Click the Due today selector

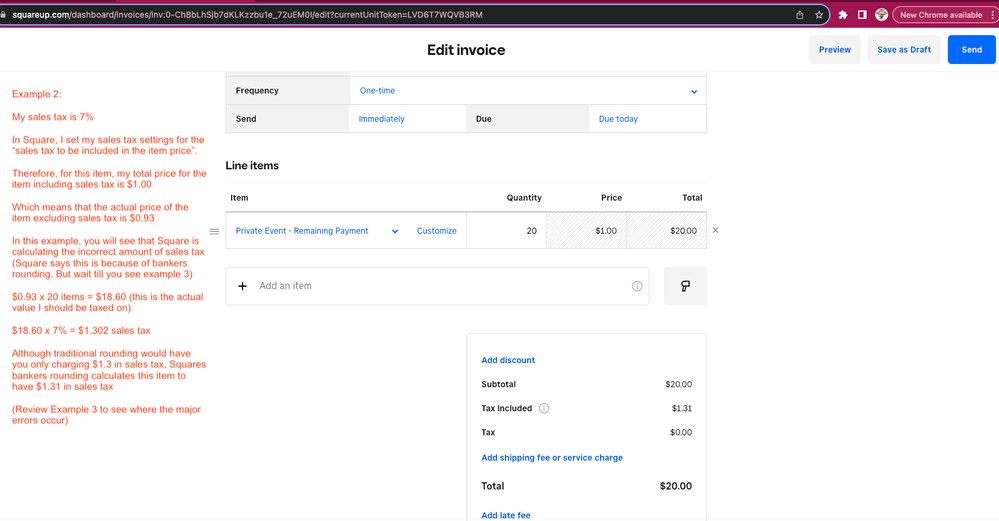618,119
